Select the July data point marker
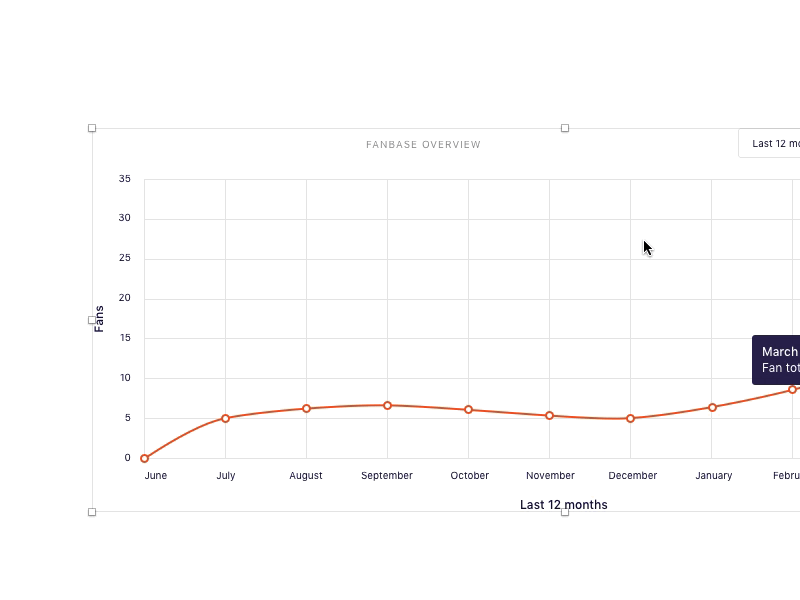Screen dimensions: 800x600 point(226,417)
